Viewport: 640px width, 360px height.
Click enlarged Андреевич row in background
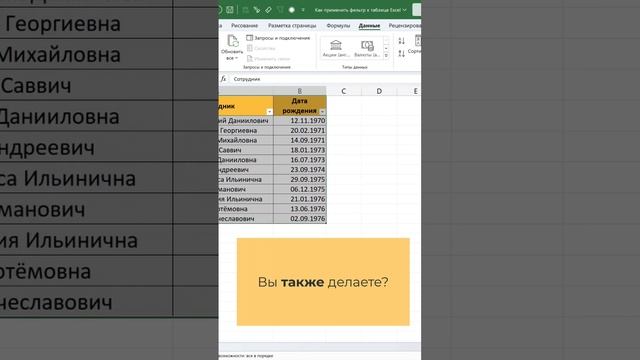(x=86, y=147)
